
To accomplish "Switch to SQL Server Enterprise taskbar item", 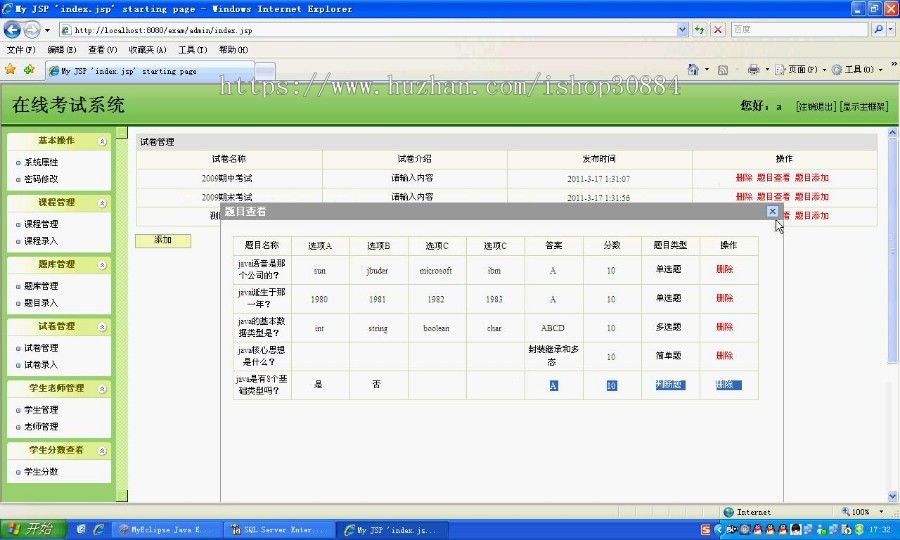I will click(278, 530).
